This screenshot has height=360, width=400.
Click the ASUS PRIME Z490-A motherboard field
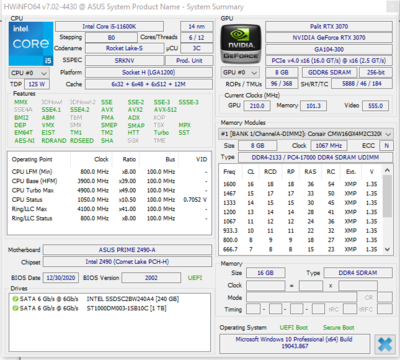coord(127,250)
